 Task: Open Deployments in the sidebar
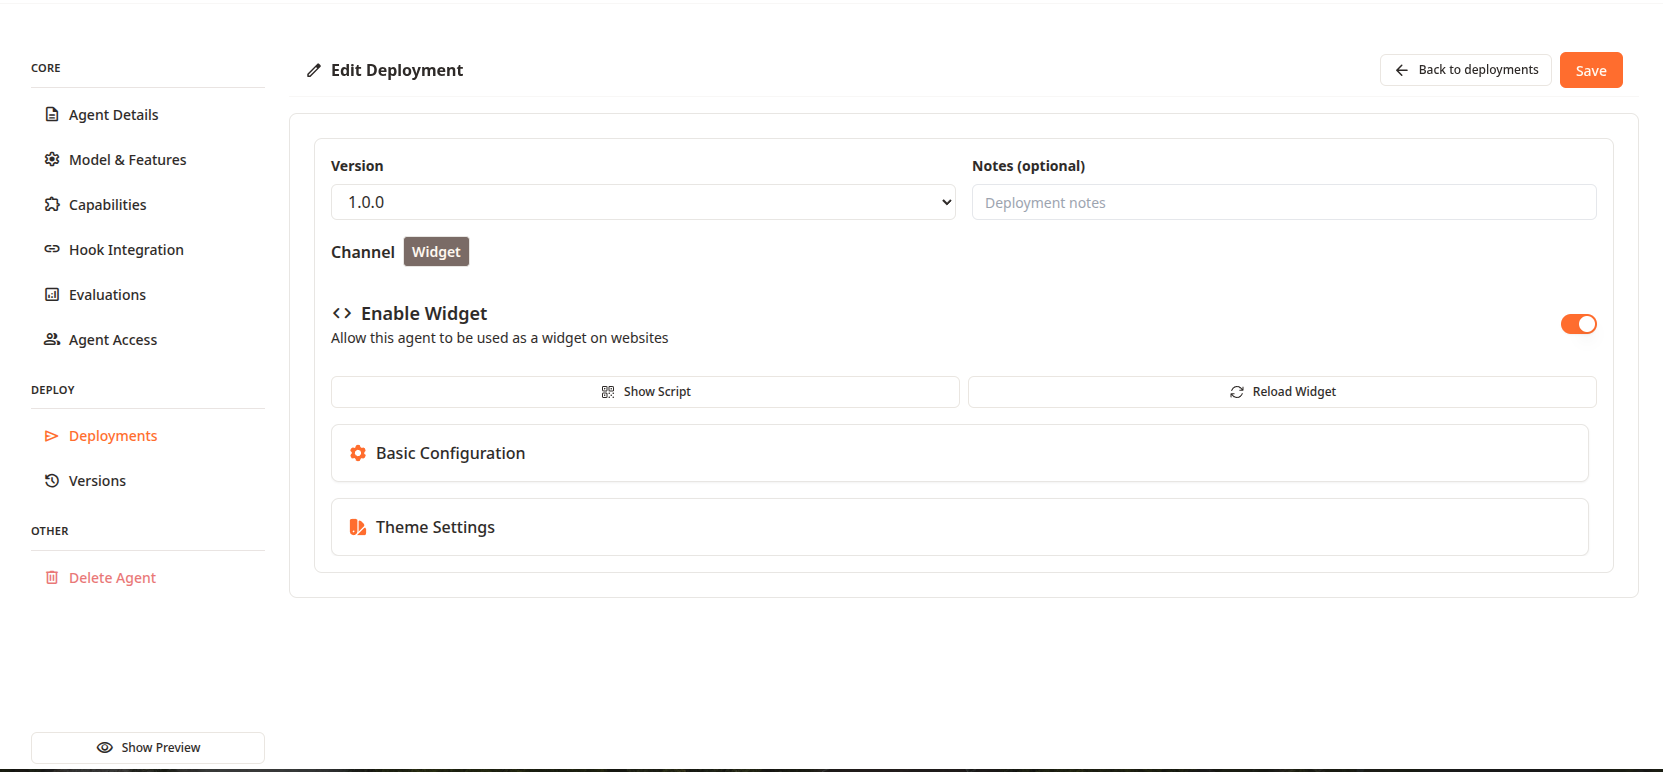[x=112, y=436]
